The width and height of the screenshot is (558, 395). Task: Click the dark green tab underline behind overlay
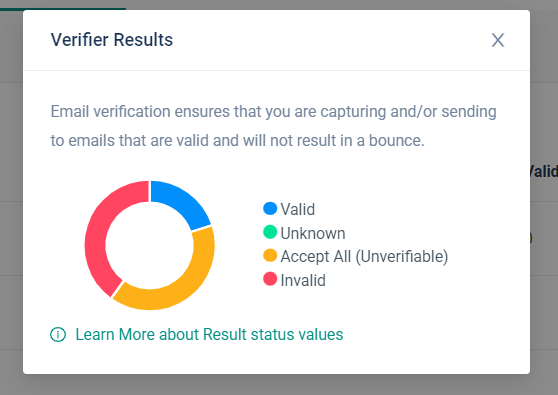tap(63, 9)
